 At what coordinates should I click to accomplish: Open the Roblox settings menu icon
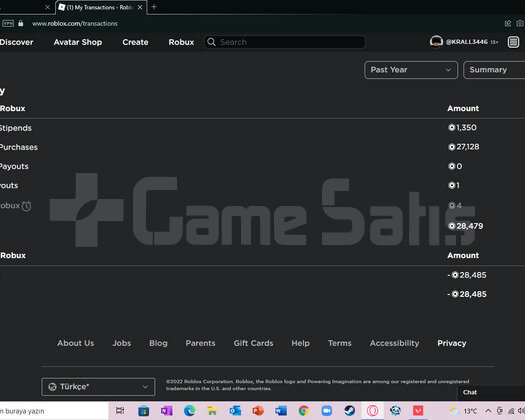pos(513,42)
